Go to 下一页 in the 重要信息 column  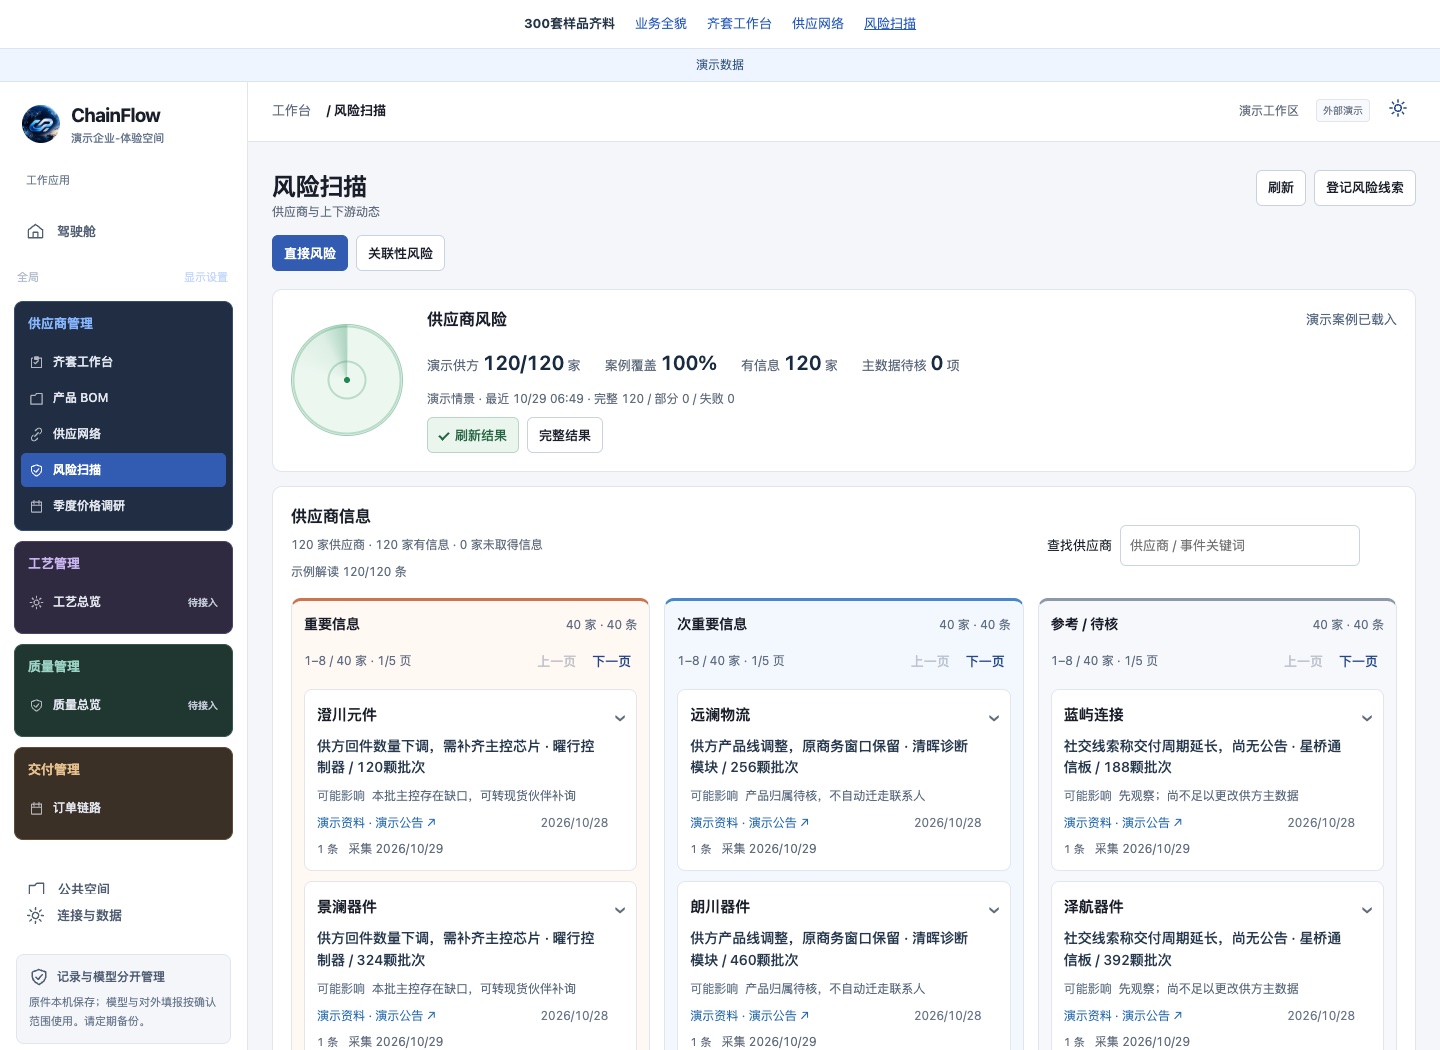tap(612, 661)
